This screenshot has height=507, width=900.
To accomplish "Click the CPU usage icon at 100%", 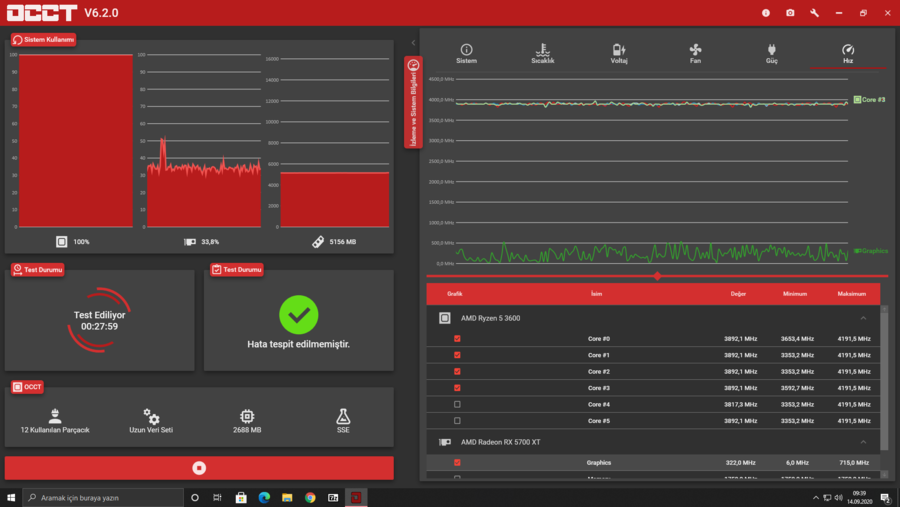I will [61, 242].
